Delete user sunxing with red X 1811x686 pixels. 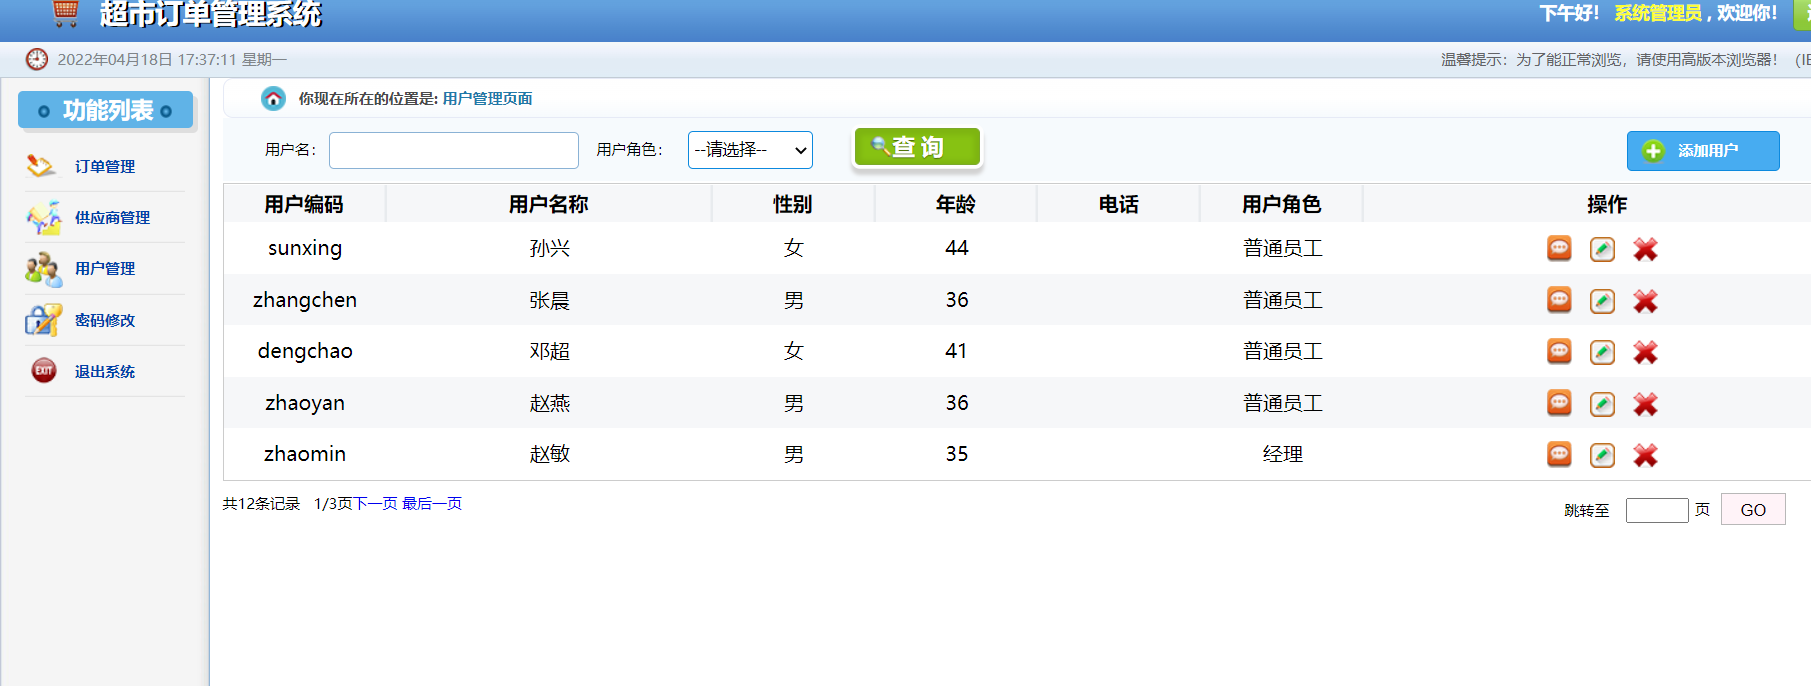click(1645, 249)
